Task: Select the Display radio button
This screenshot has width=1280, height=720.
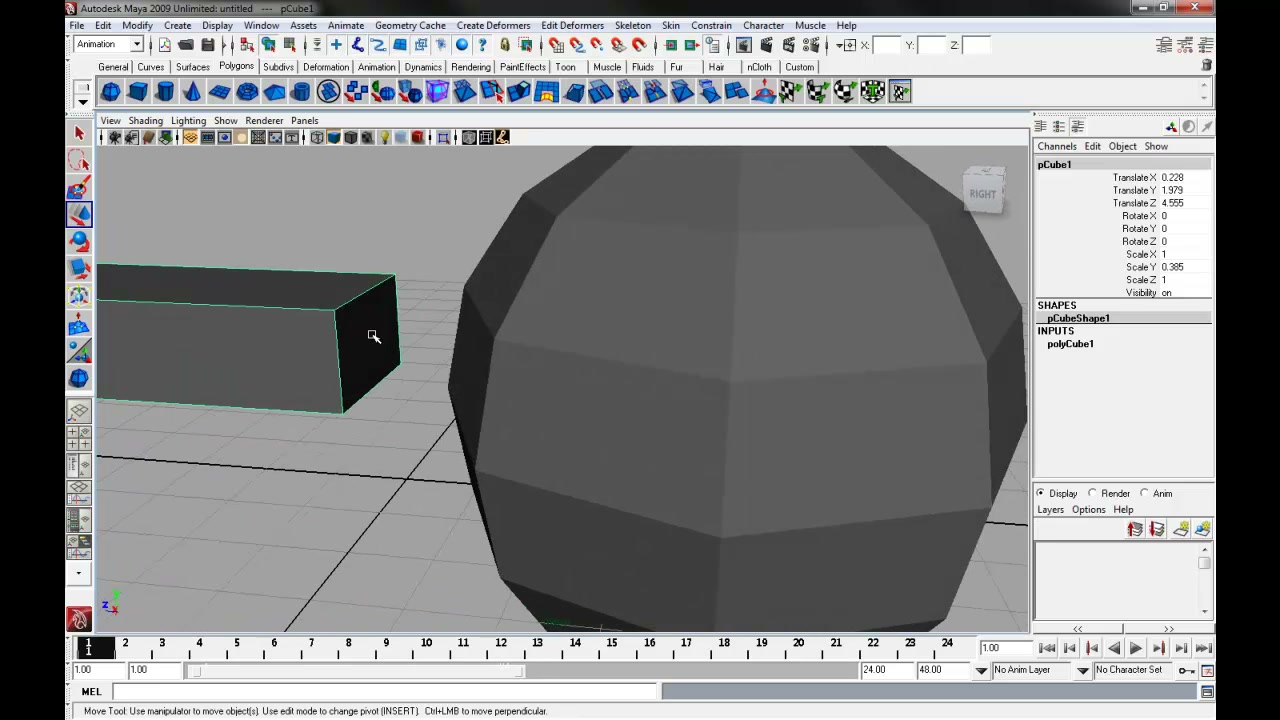Action: [1041, 493]
